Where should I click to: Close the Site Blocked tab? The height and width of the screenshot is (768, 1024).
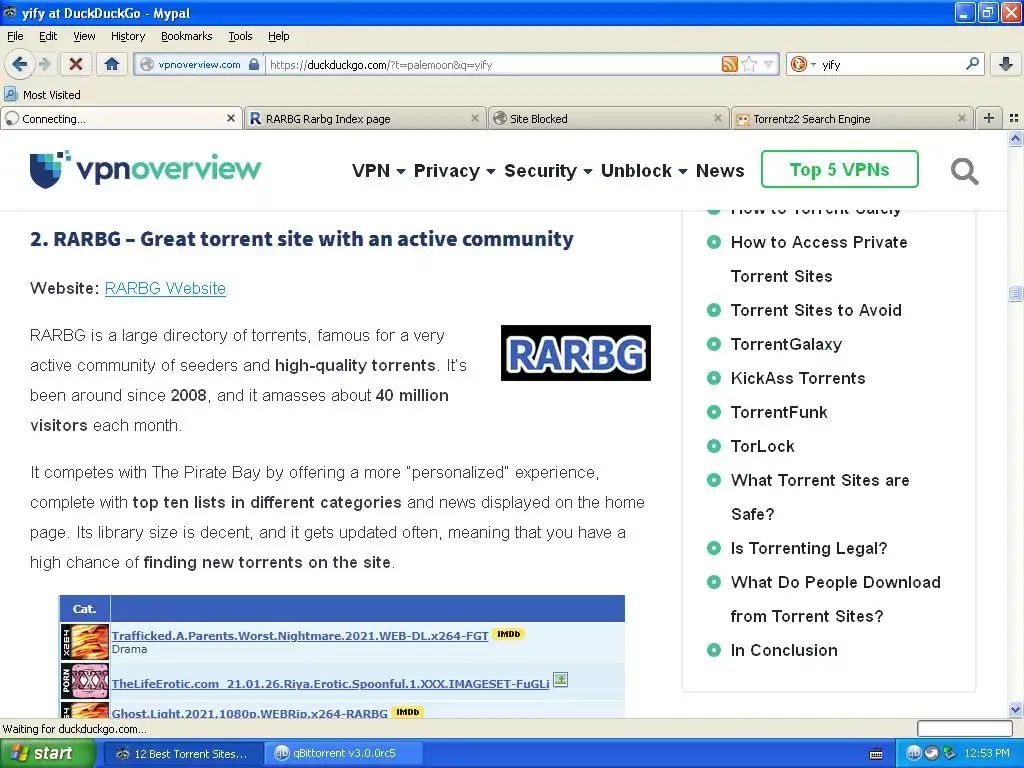(x=718, y=118)
